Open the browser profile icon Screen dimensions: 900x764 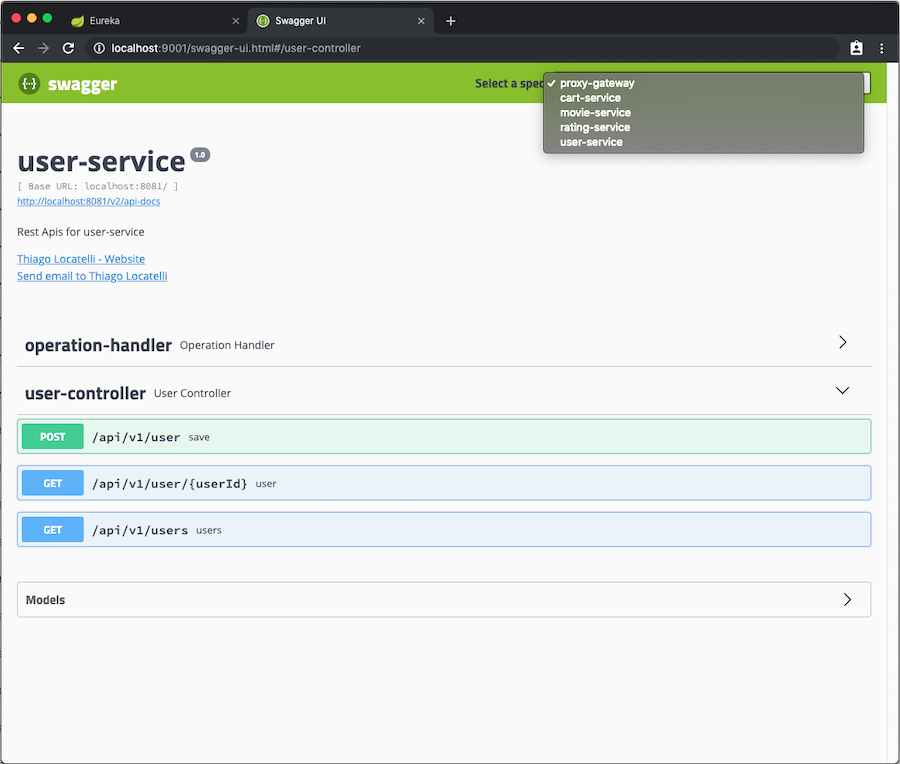856,48
